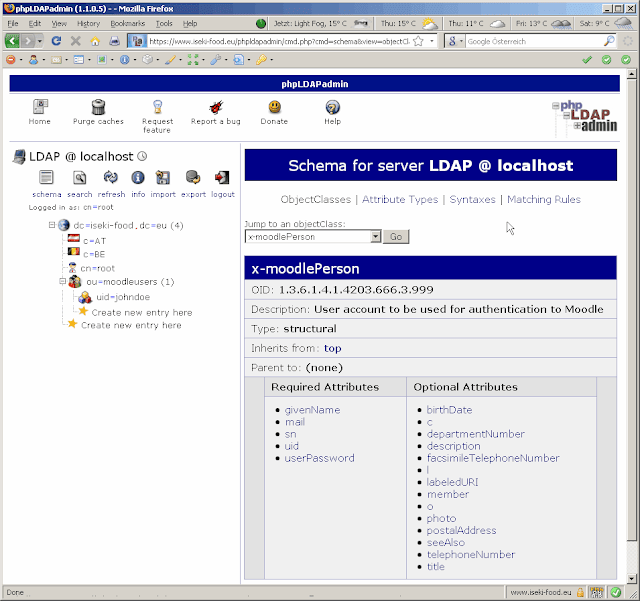The height and width of the screenshot is (601, 640).
Task: Click the Report a bug icon
Action: click(x=216, y=107)
